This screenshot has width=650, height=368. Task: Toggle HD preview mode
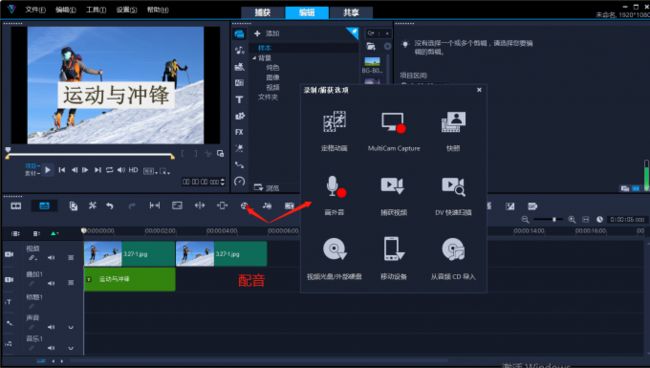click(x=133, y=170)
